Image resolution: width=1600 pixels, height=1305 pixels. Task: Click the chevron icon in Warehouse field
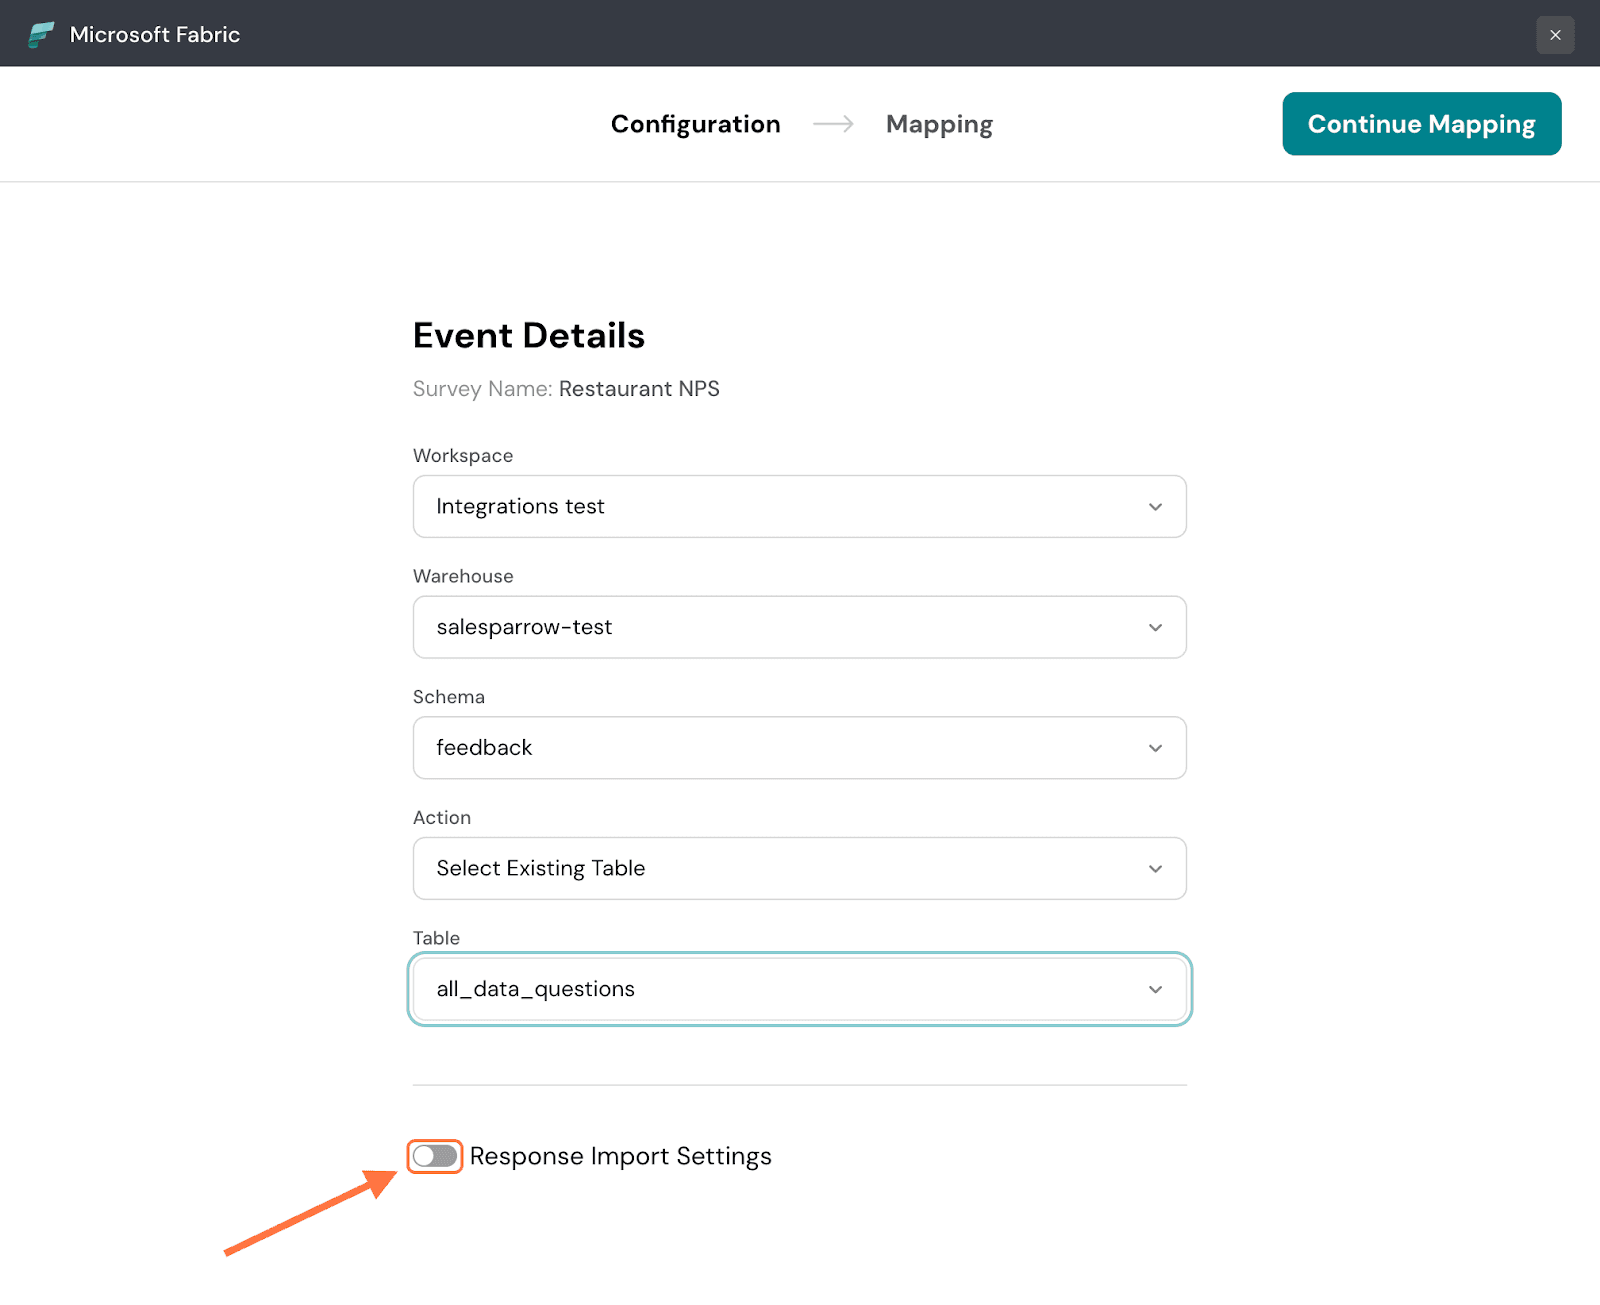tap(1155, 628)
